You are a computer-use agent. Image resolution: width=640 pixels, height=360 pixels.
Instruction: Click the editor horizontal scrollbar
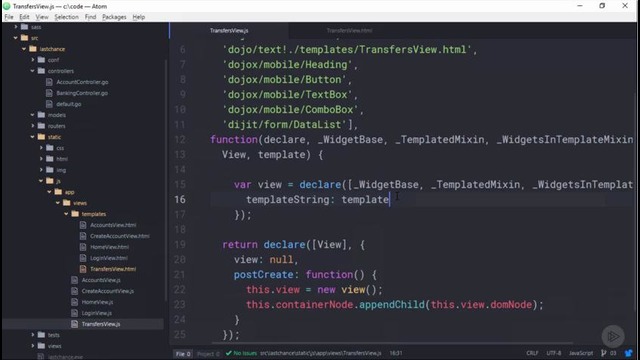click(392, 344)
